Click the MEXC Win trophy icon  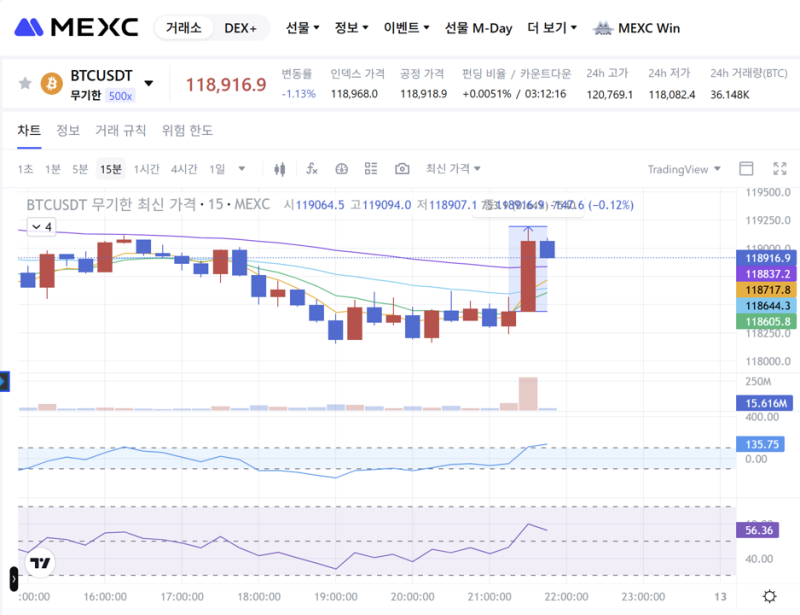603,28
